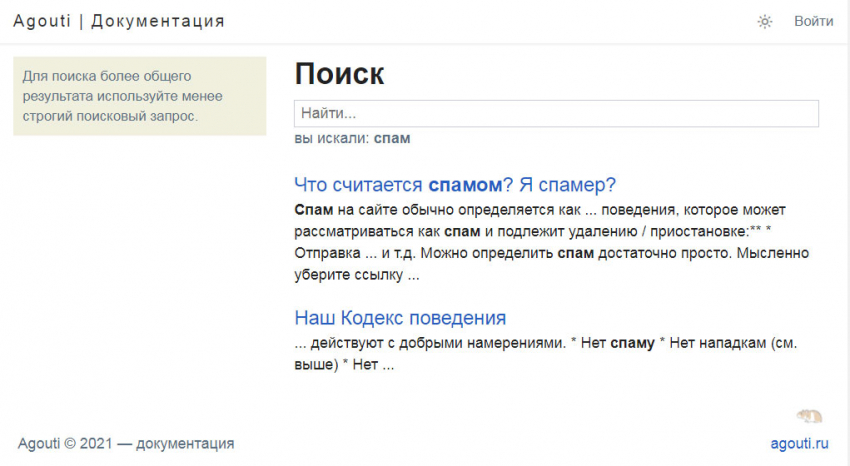The image size is (850, 466).
Task: Focus the Найти... search field
Action: 556,113
